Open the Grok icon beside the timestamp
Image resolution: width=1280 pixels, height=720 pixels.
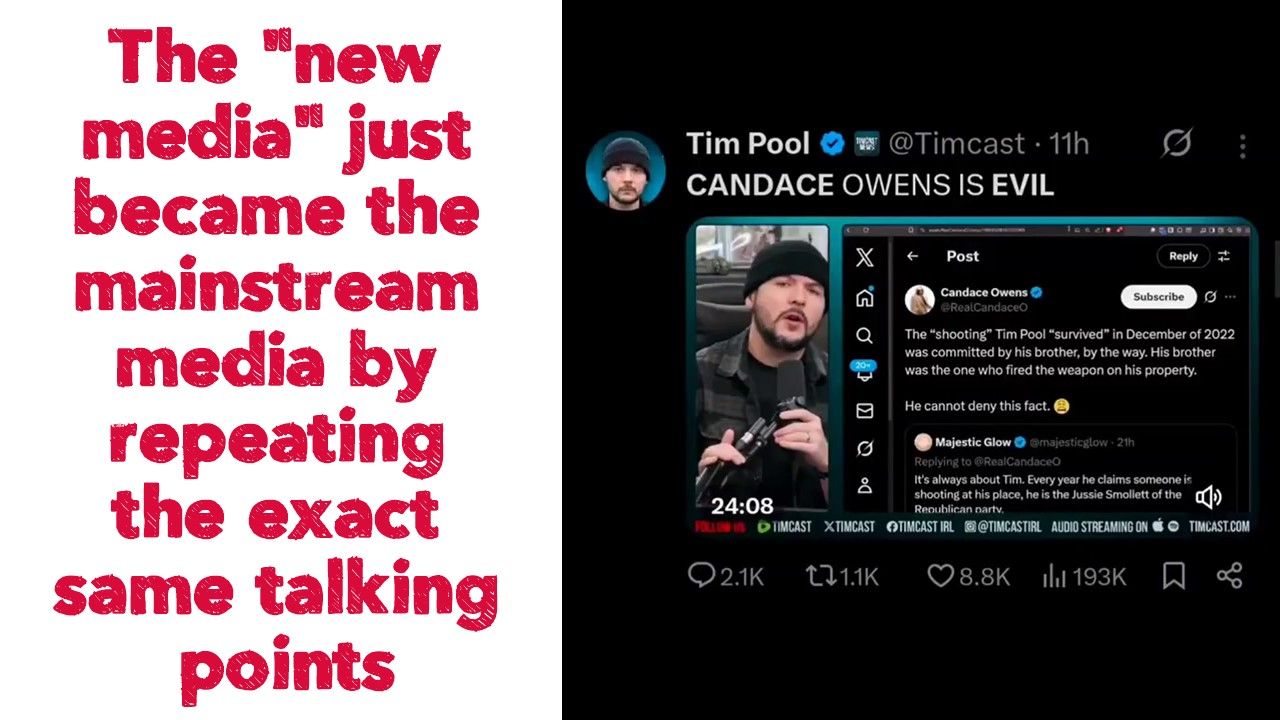1177,144
